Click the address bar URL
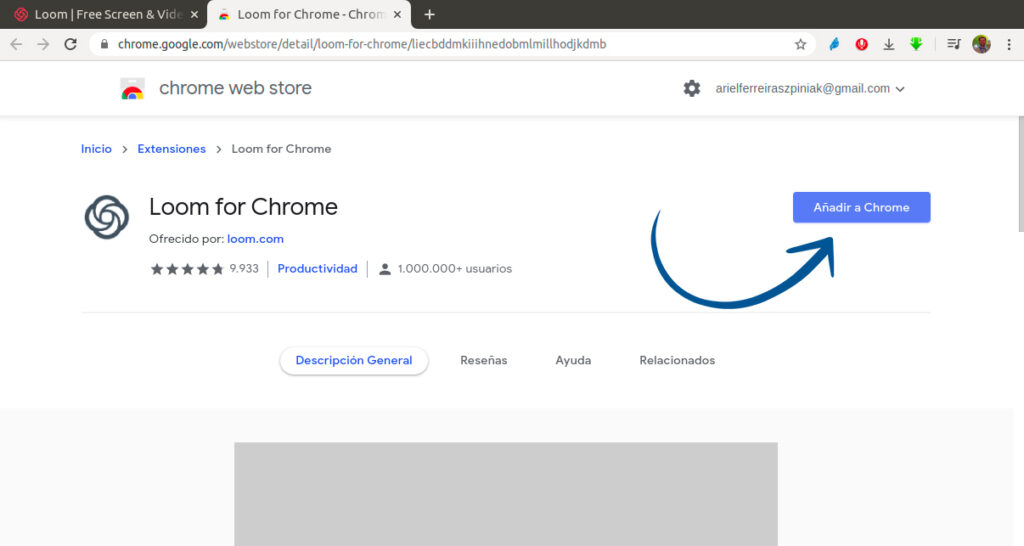 [x=362, y=44]
